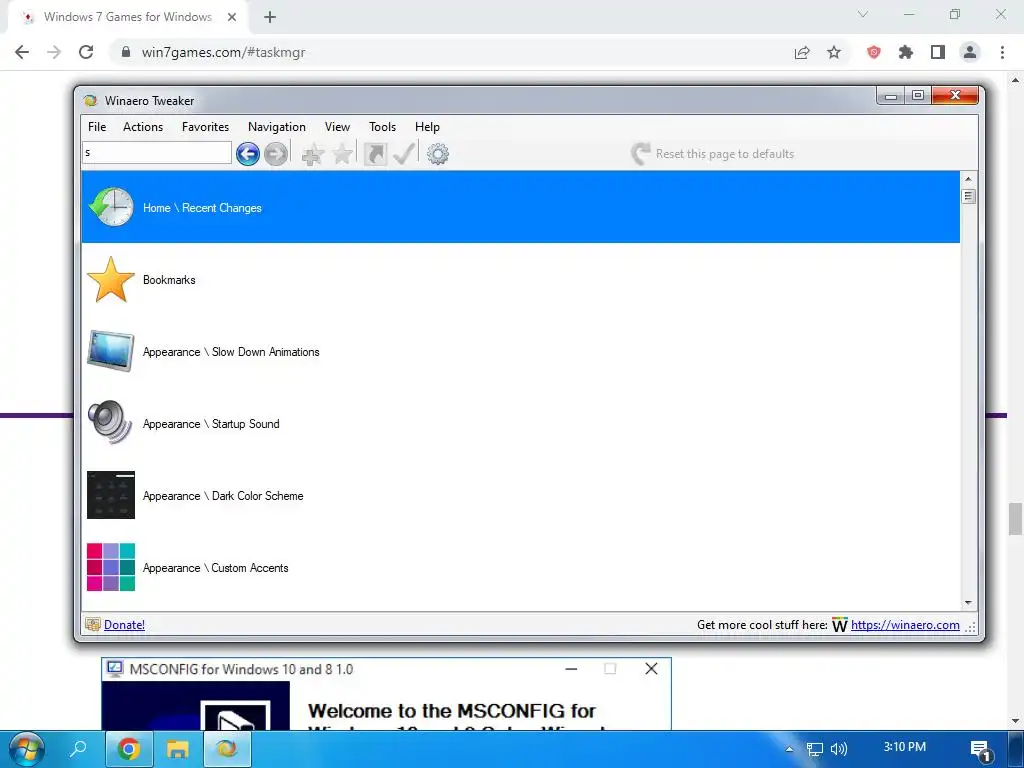Go back using Chrome's back arrow
The width and height of the screenshot is (1024, 768).
coord(22,52)
